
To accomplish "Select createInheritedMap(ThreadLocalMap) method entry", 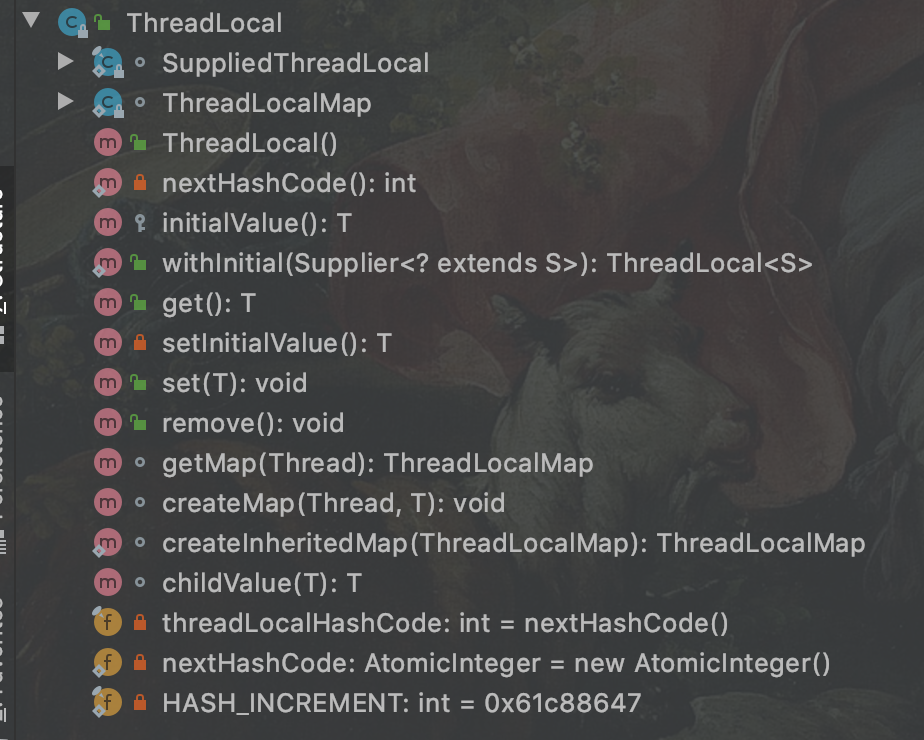I will 514,543.
